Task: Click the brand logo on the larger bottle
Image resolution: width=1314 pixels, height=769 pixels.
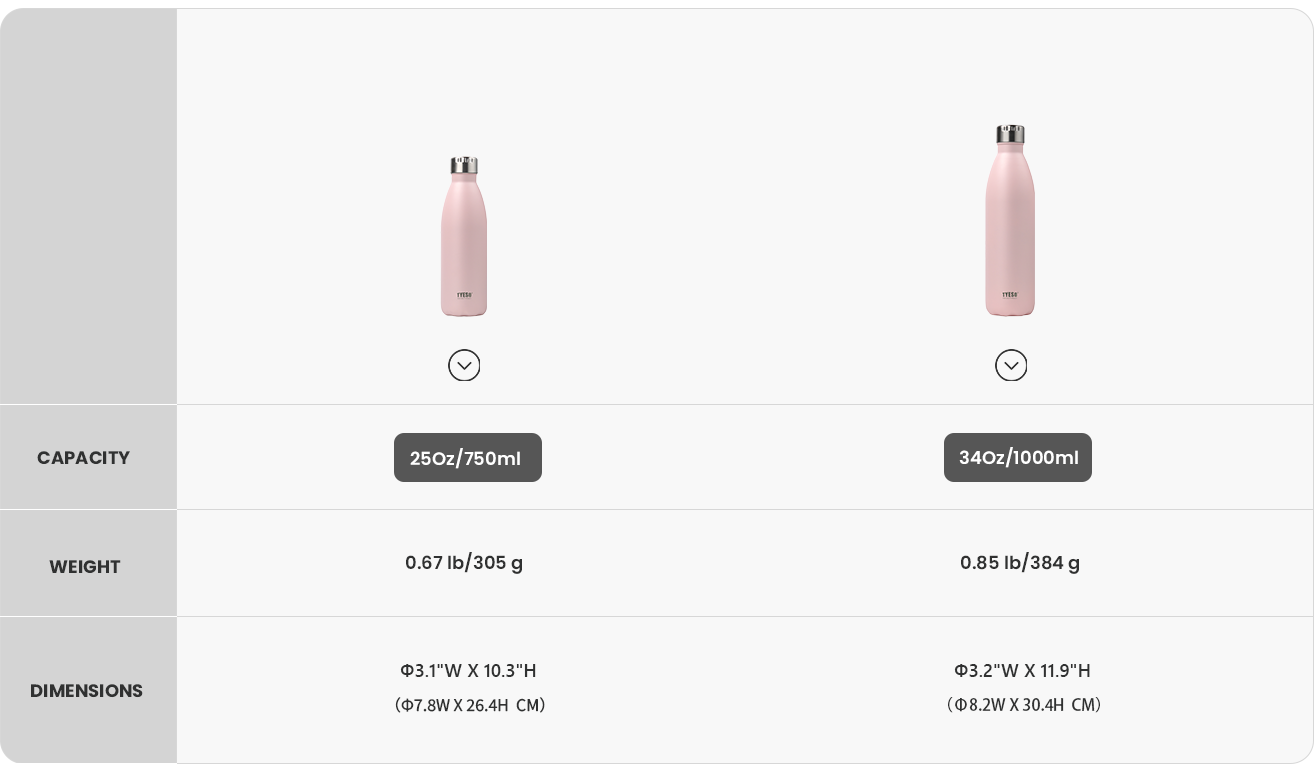Action: 1010,295
